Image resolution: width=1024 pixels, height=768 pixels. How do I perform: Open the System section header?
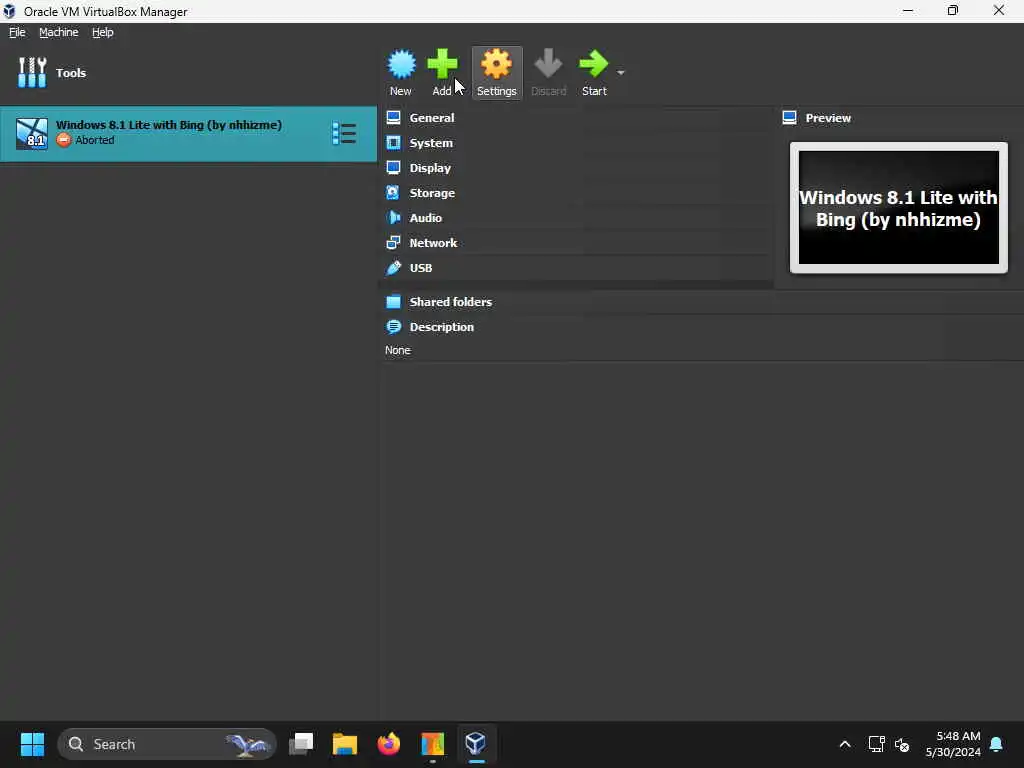click(431, 142)
